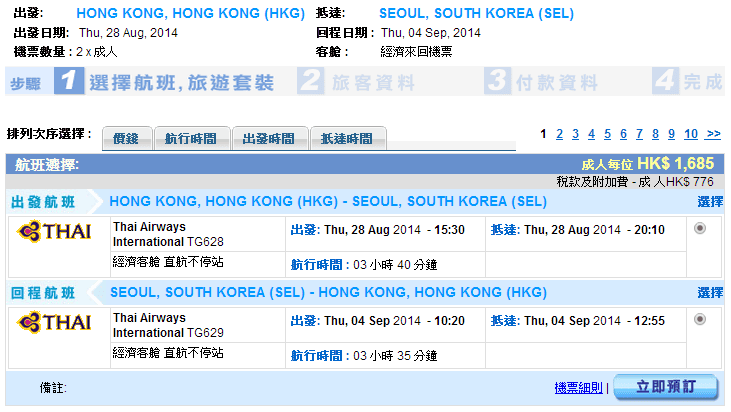Go to results page 2
Screen dimensions: 731x412
point(560,134)
